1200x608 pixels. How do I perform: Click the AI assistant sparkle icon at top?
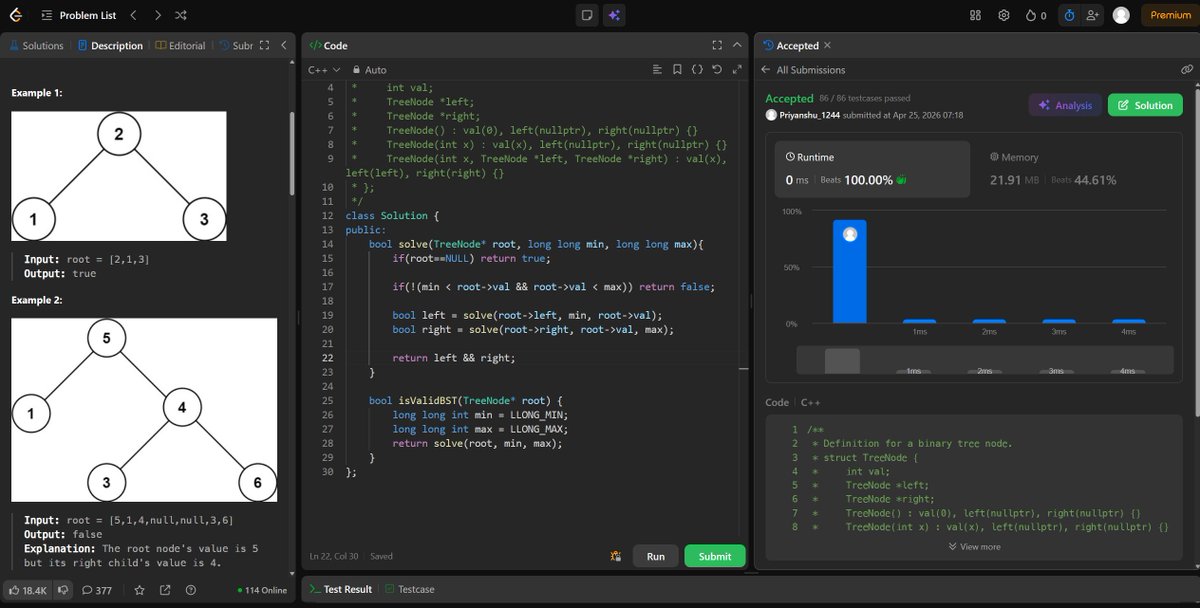[x=615, y=15]
